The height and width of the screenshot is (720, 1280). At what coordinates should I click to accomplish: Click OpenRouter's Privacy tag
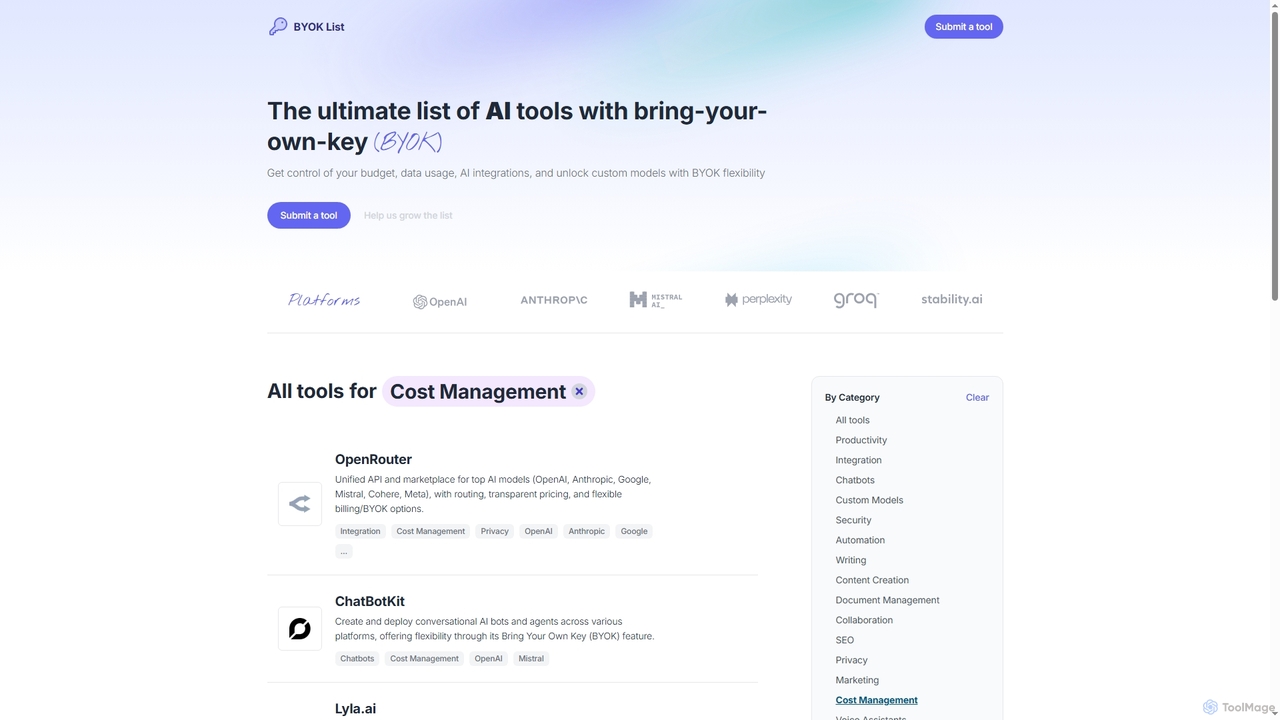[x=495, y=531]
